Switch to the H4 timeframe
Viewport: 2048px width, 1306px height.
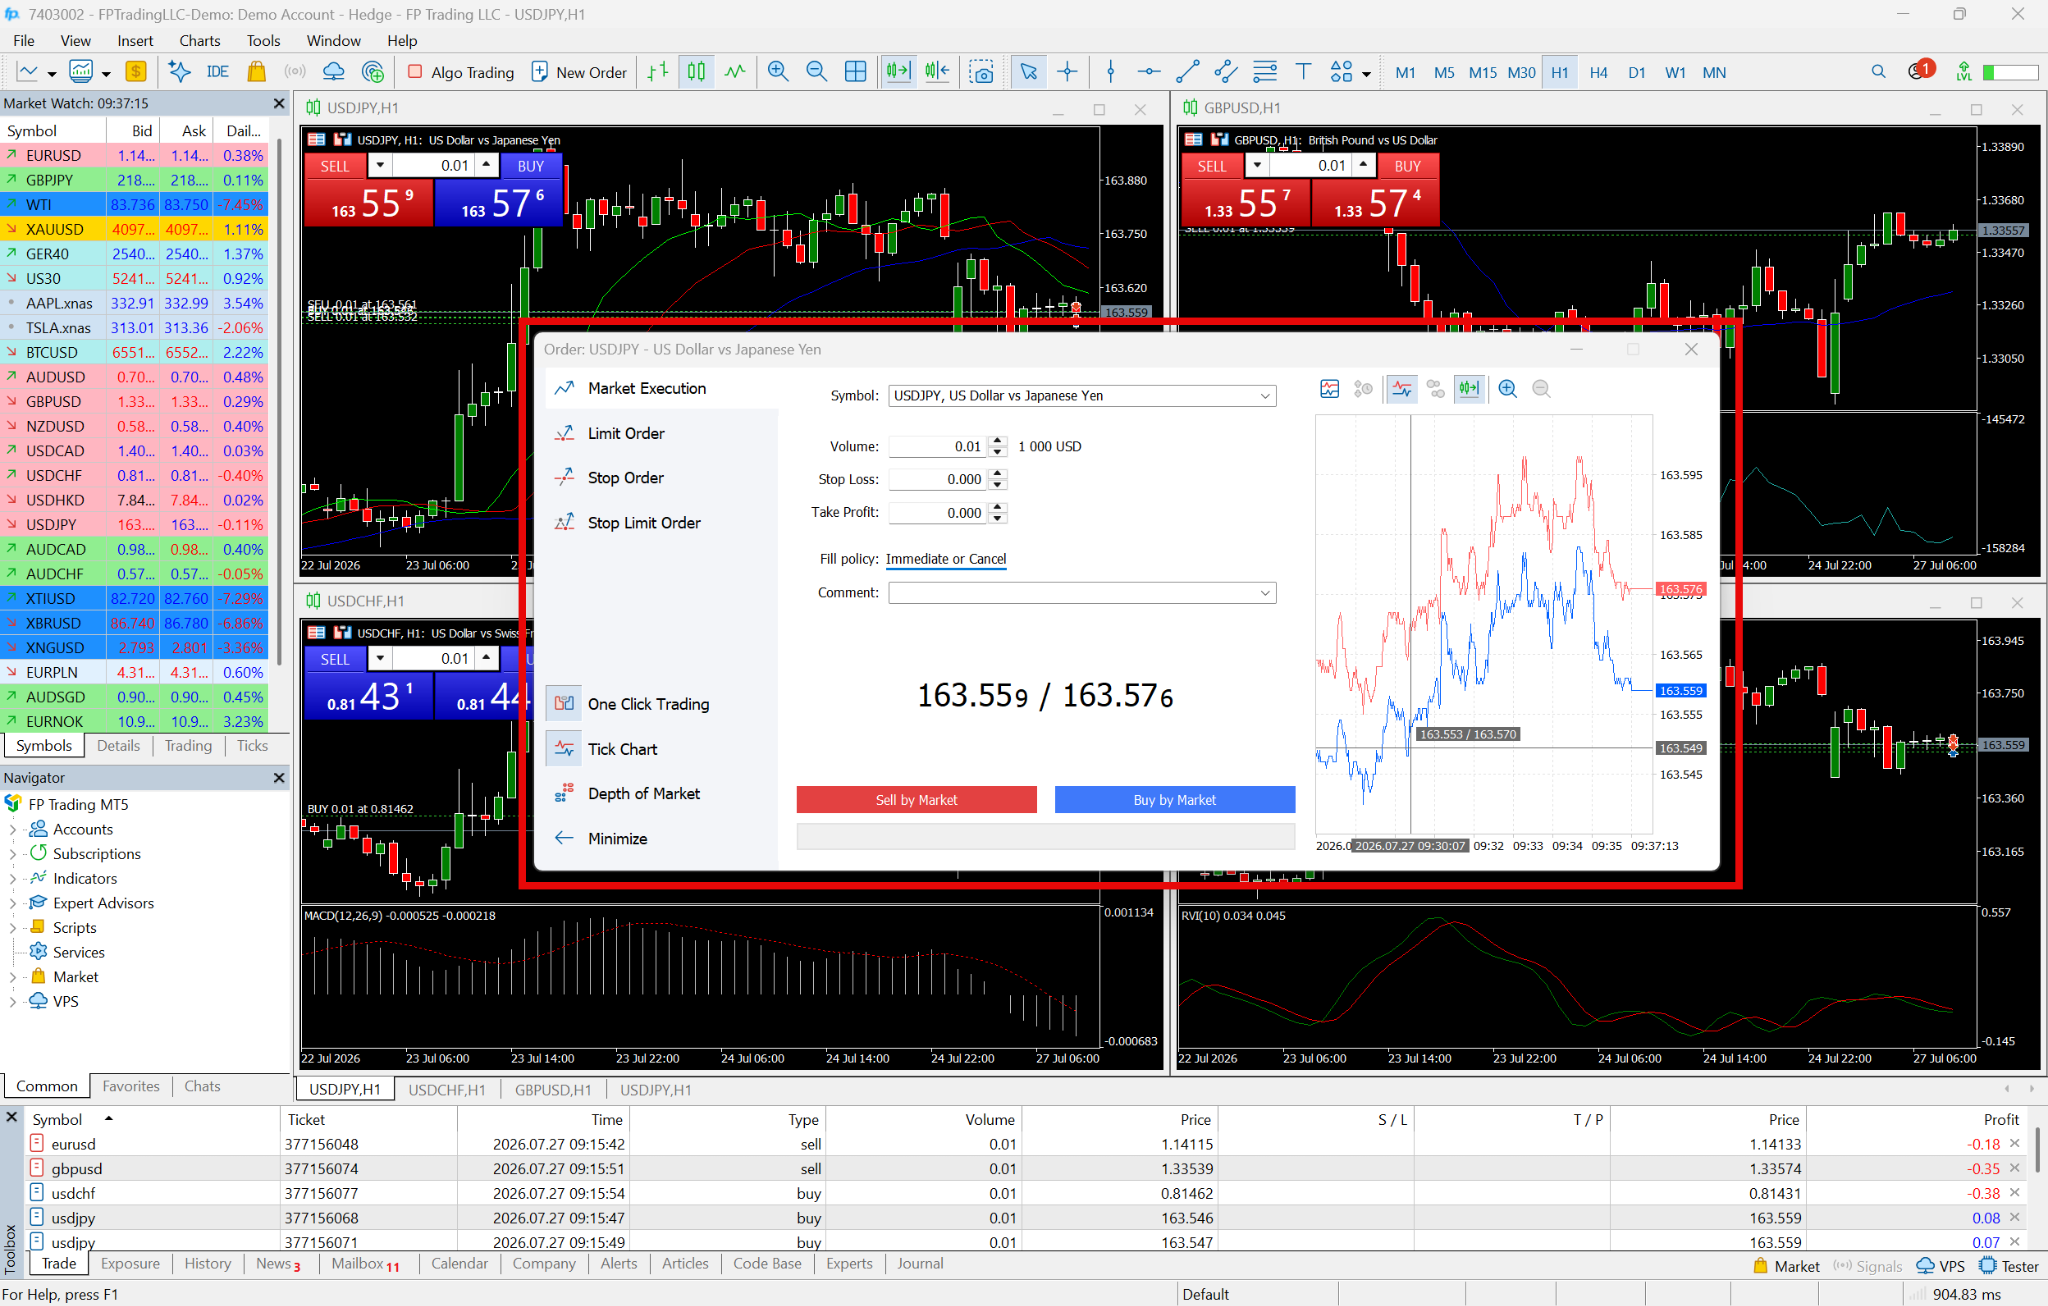1598,72
